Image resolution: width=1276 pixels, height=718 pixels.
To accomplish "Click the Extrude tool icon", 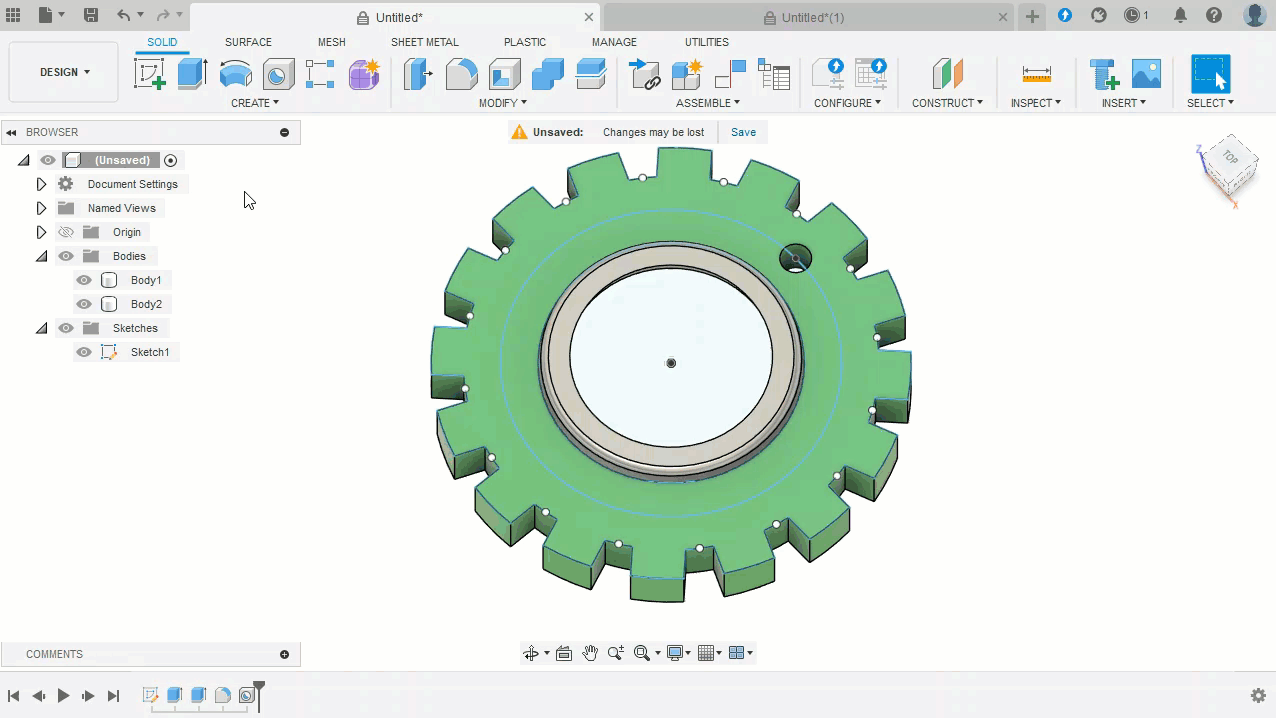I will (x=192, y=74).
